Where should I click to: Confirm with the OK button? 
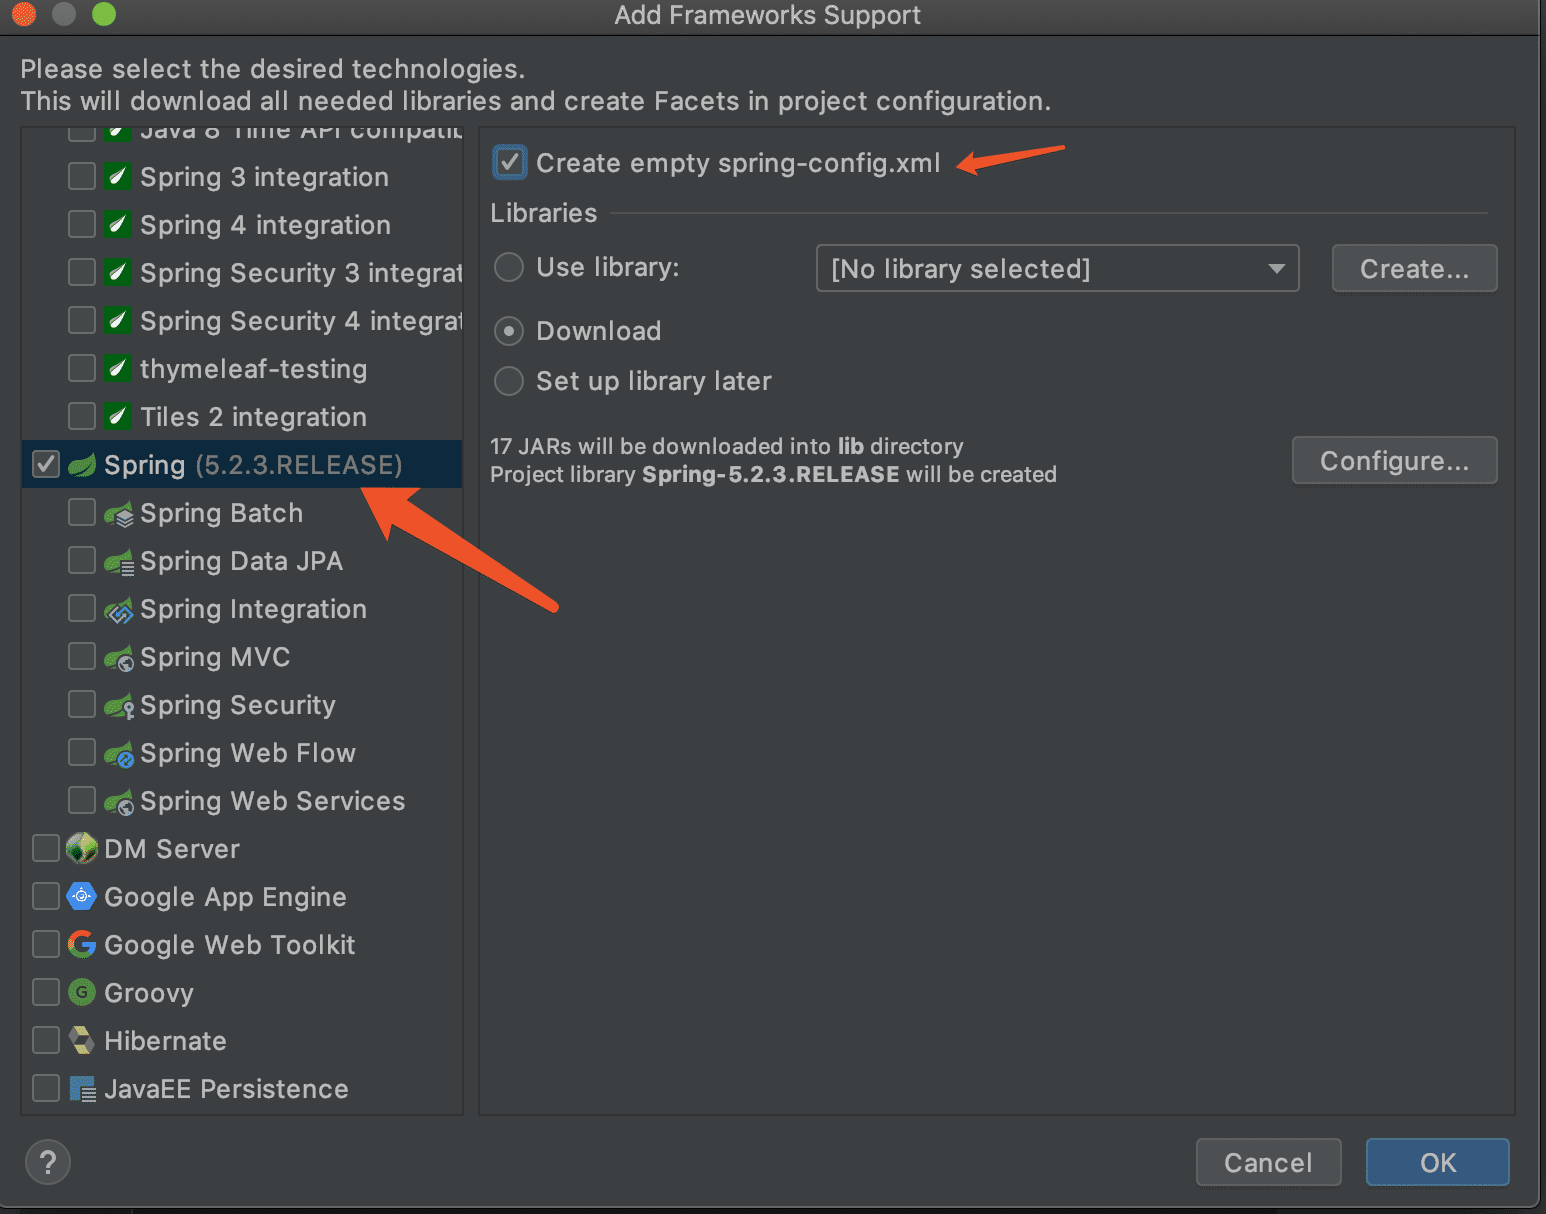coord(1437,1162)
